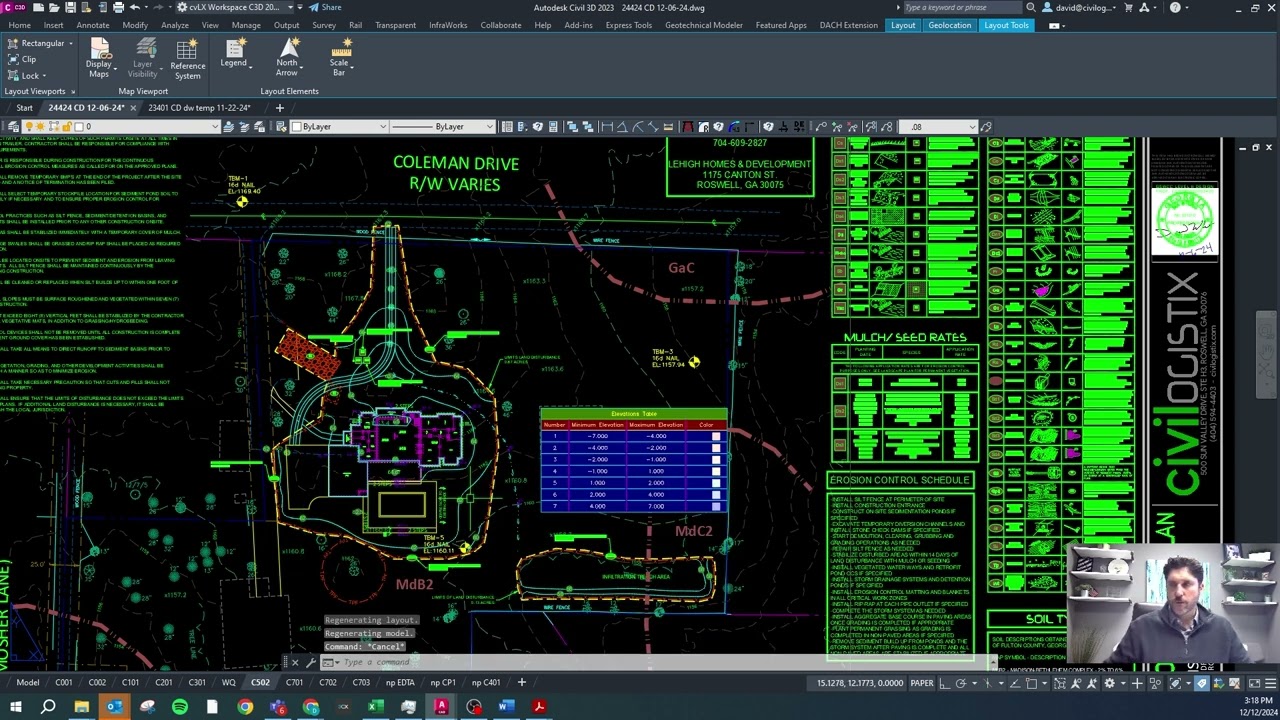Click the Workspace Switching gear icon in status bar
The width and height of the screenshot is (1280, 720).
[1109, 683]
